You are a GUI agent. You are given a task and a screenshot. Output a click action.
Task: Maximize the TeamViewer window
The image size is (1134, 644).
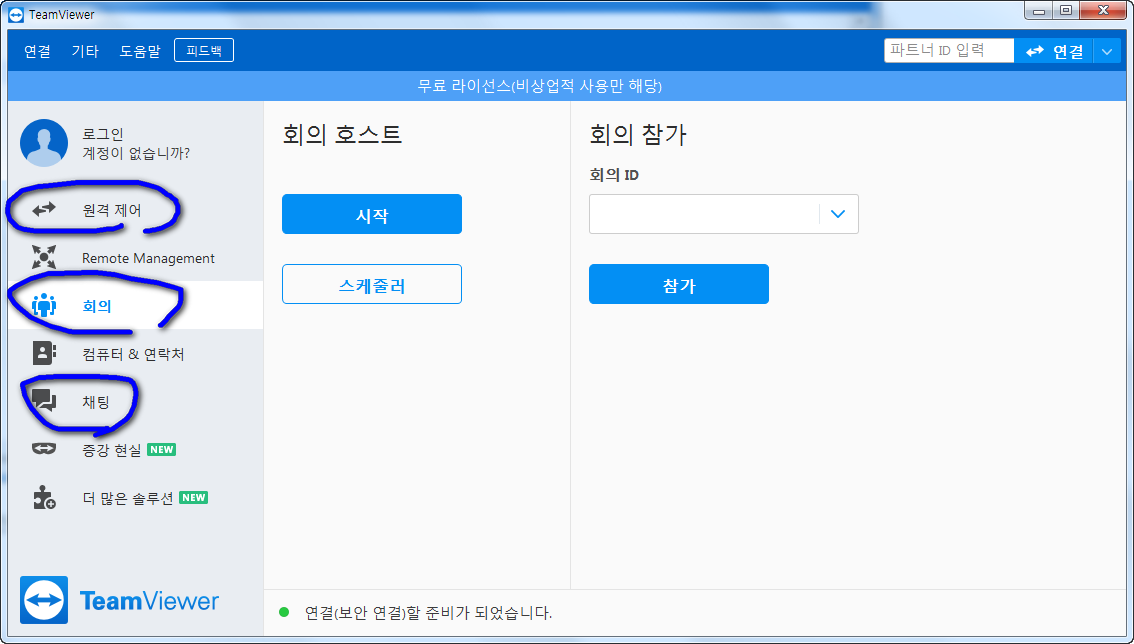coord(1066,10)
